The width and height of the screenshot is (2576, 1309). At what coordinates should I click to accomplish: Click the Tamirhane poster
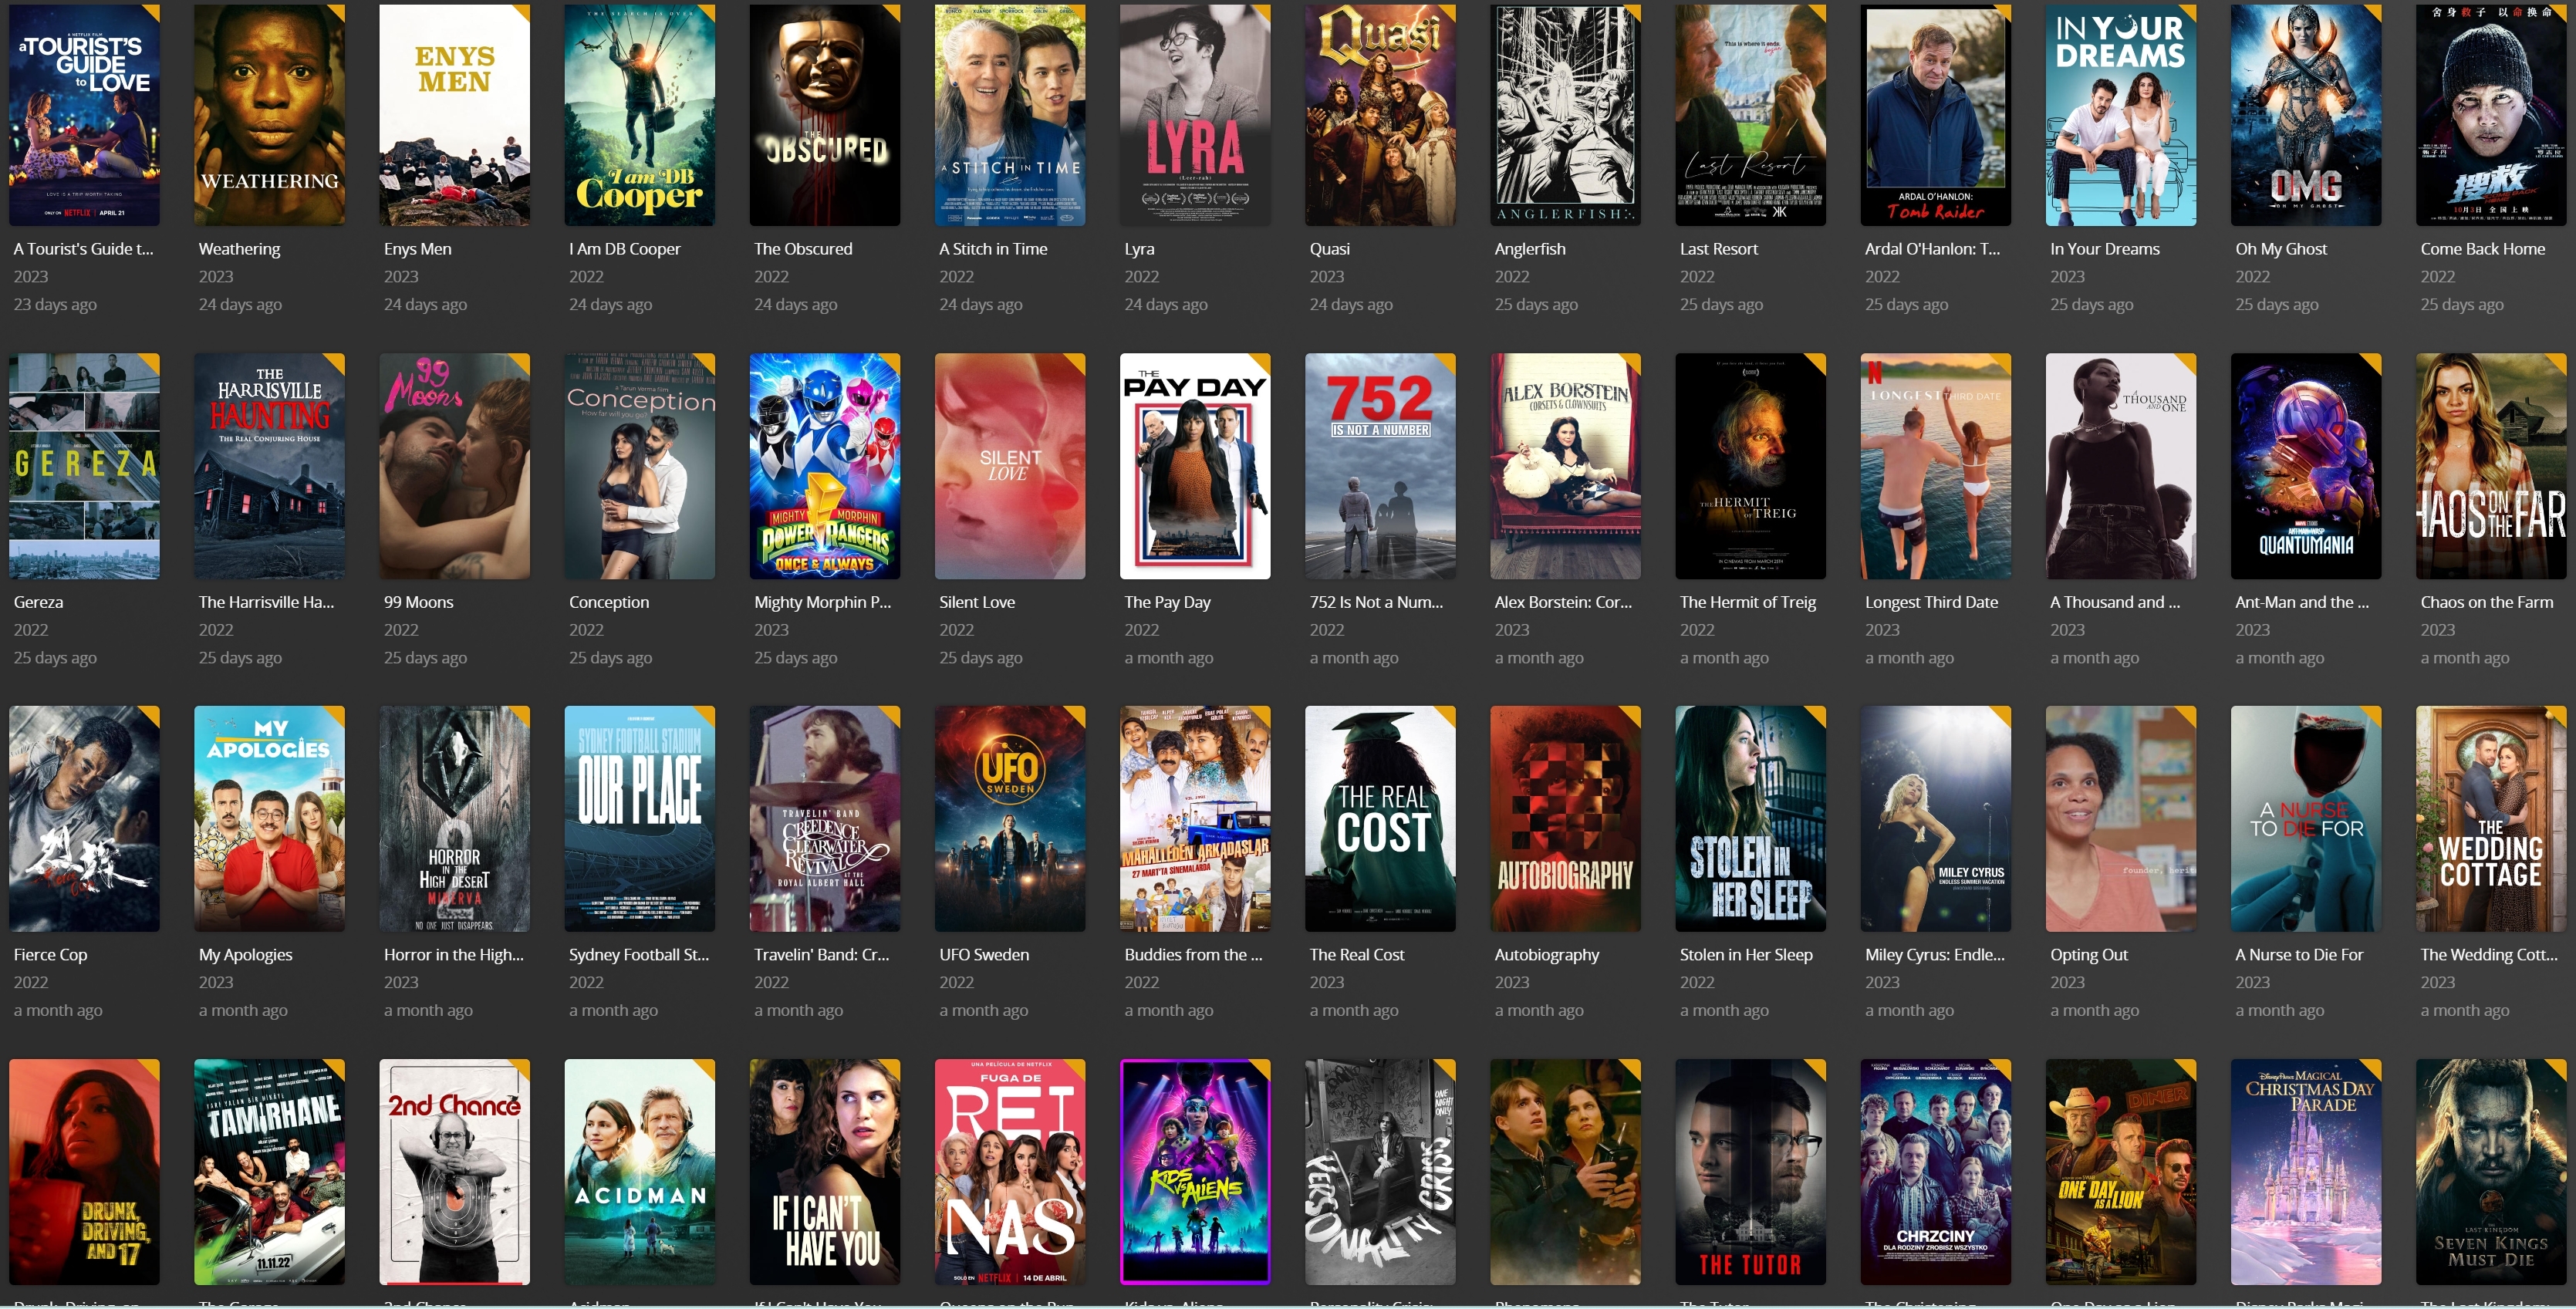pyautogui.click(x=269, y=1172)
